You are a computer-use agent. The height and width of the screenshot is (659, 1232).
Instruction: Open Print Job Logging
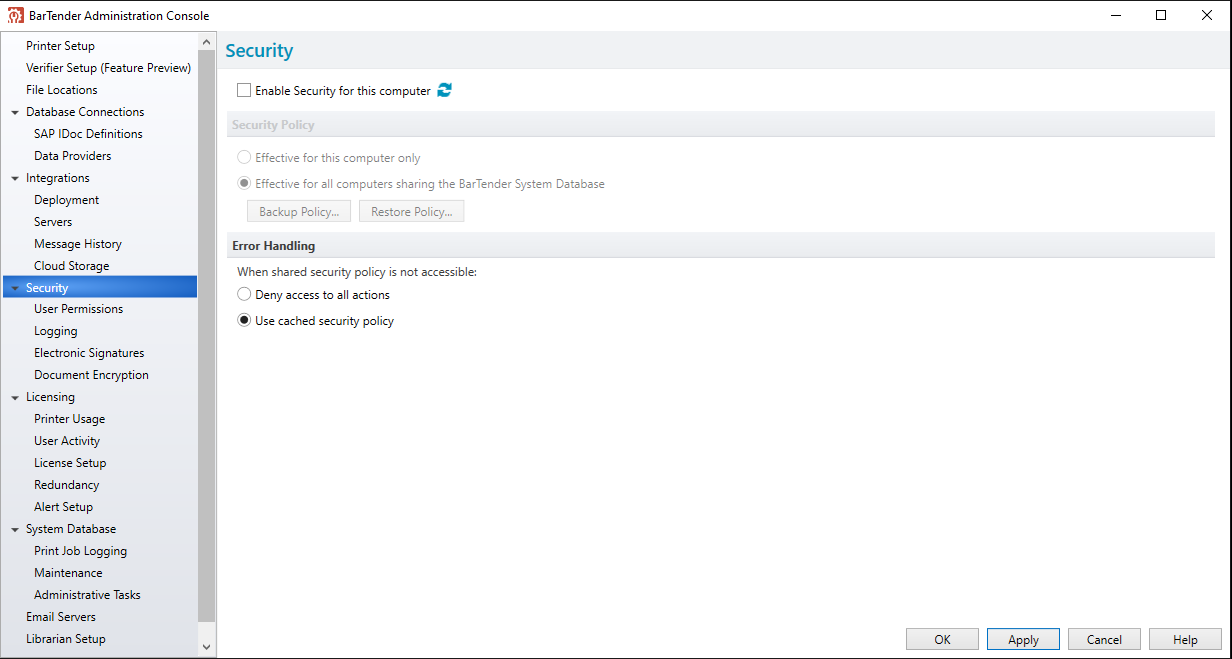[x=80, y=551]
